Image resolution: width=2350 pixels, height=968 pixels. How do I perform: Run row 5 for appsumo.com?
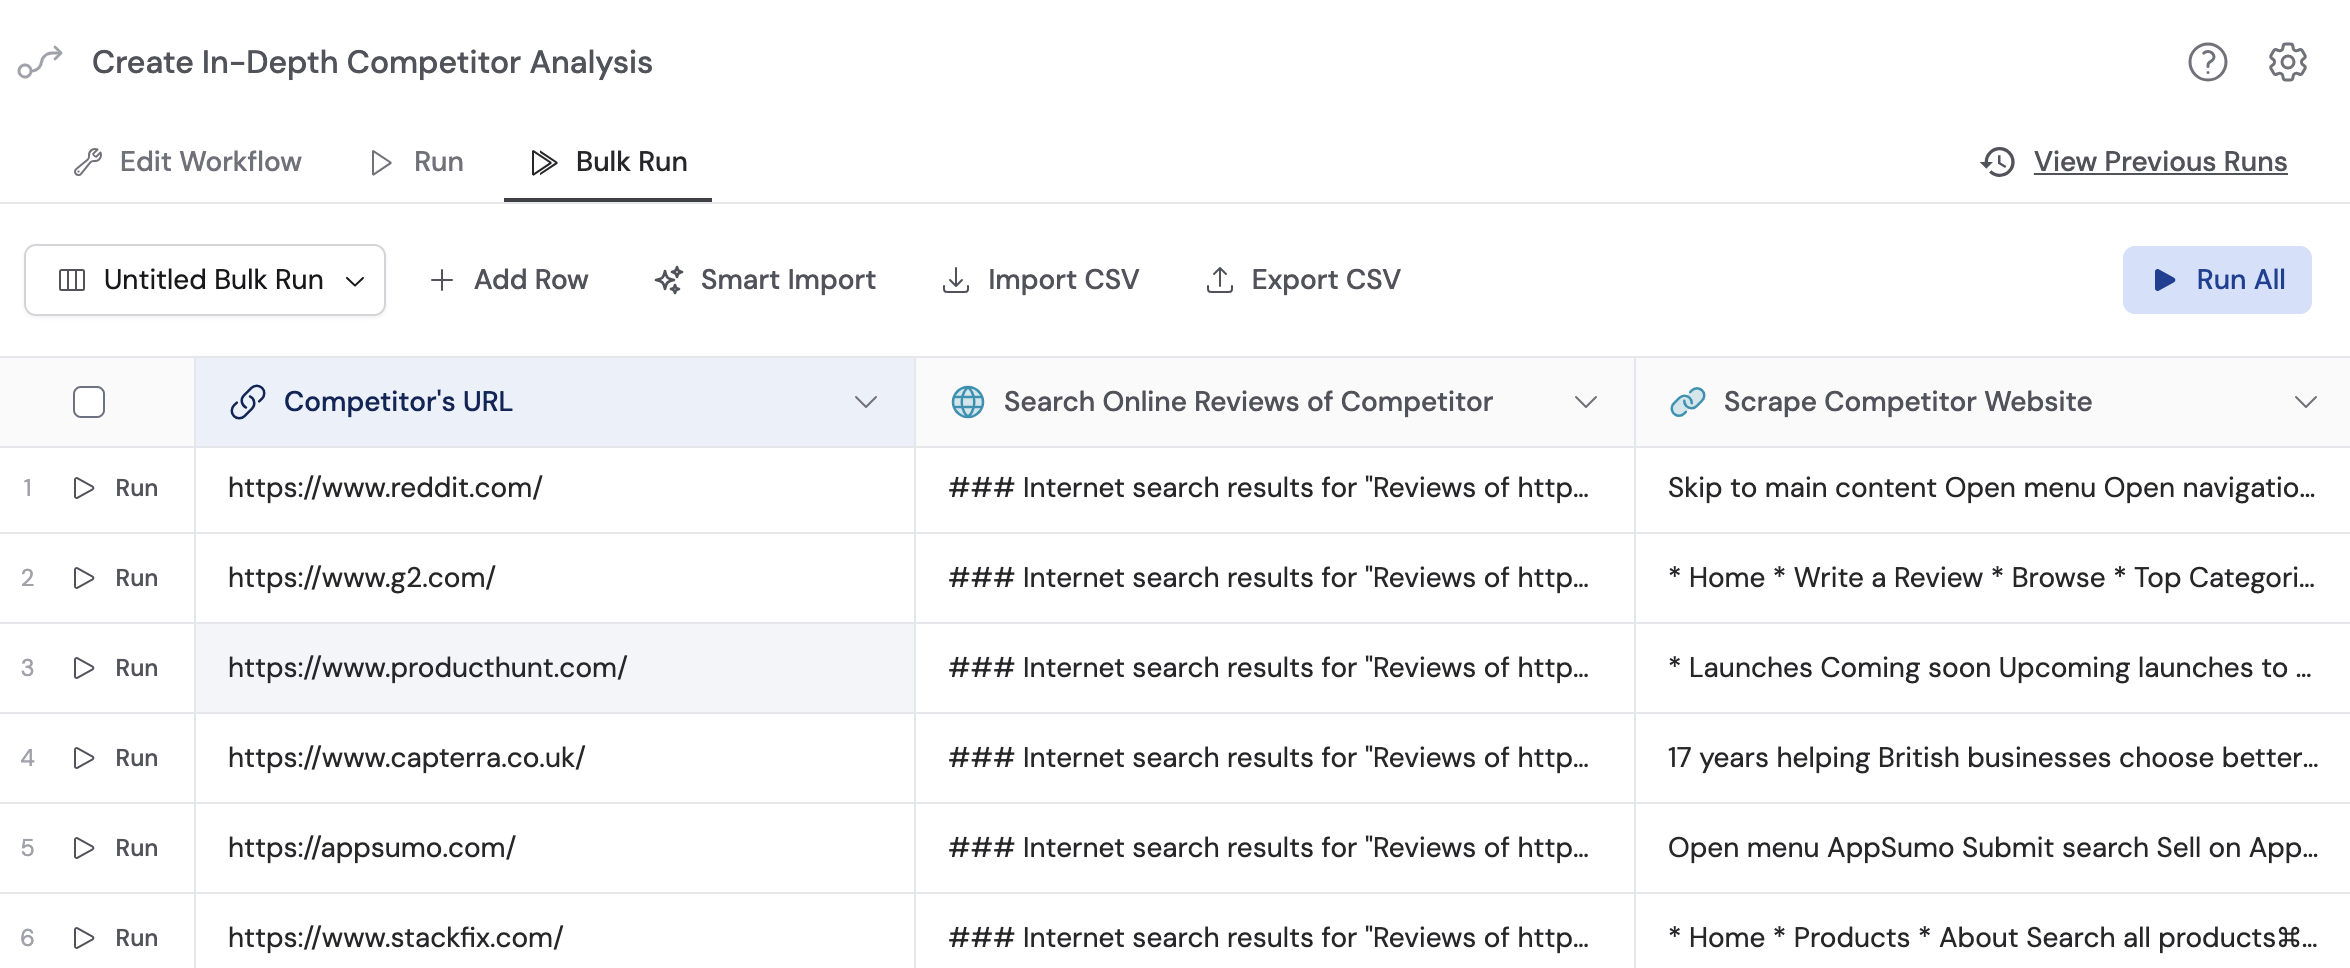[x=115, y=848]
